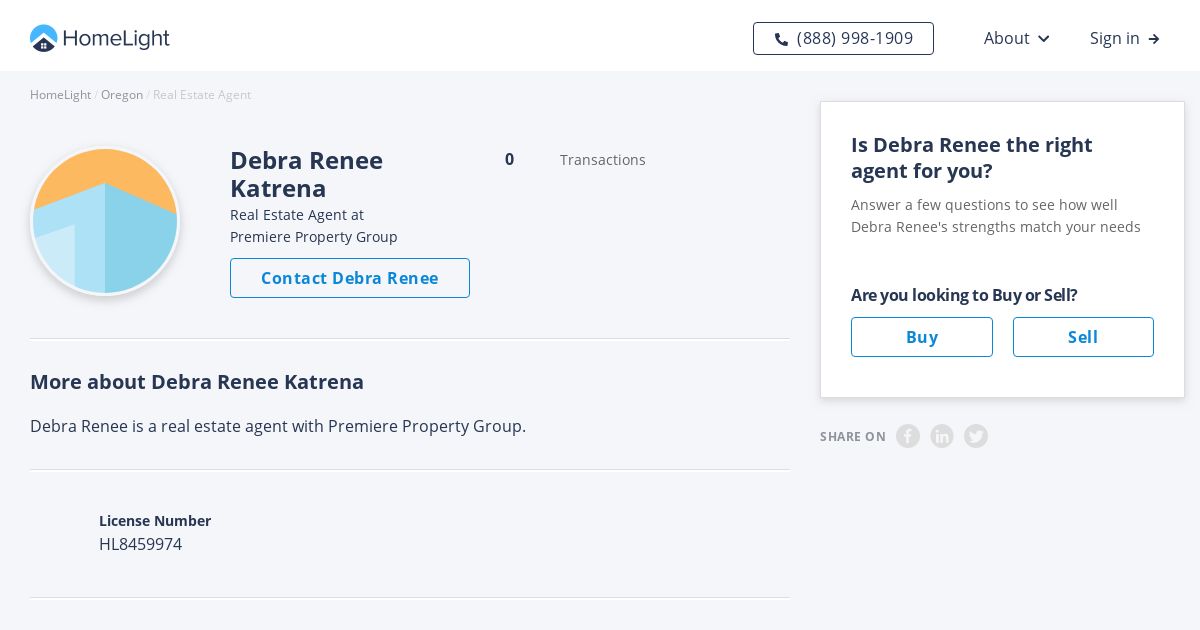Click the phone icon beside the number
This screenshot has height=630, width=1200.
coord(781,39)
